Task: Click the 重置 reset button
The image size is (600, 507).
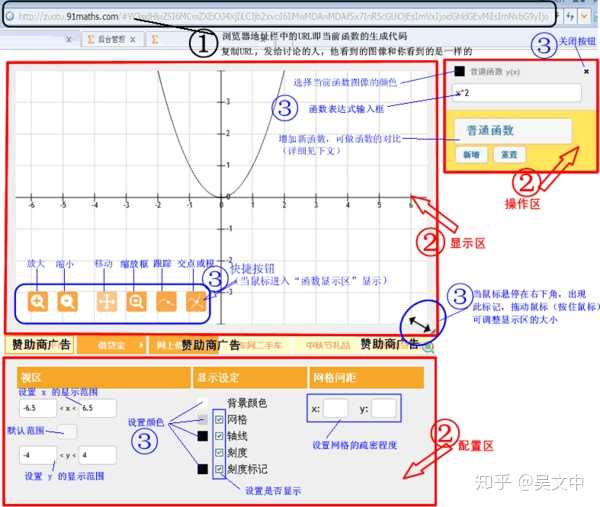Action: [509, 155]
